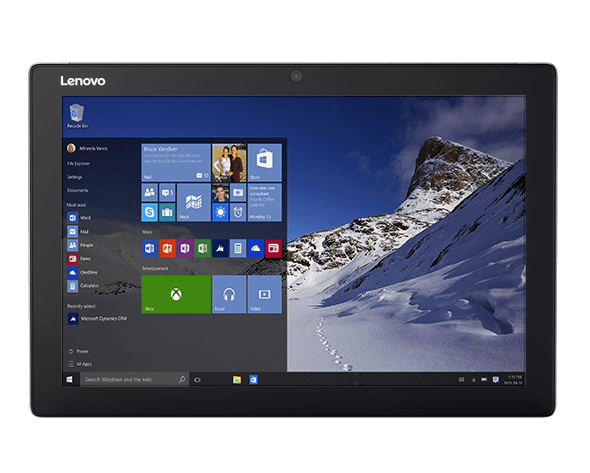
Task: Open the OneDrive tile in Work group
Action: pos(255,248)
